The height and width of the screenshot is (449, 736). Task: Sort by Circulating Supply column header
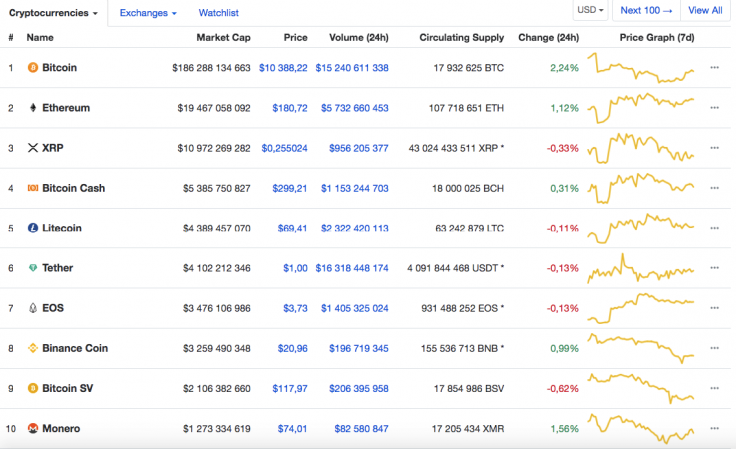(x=461, y=38)
